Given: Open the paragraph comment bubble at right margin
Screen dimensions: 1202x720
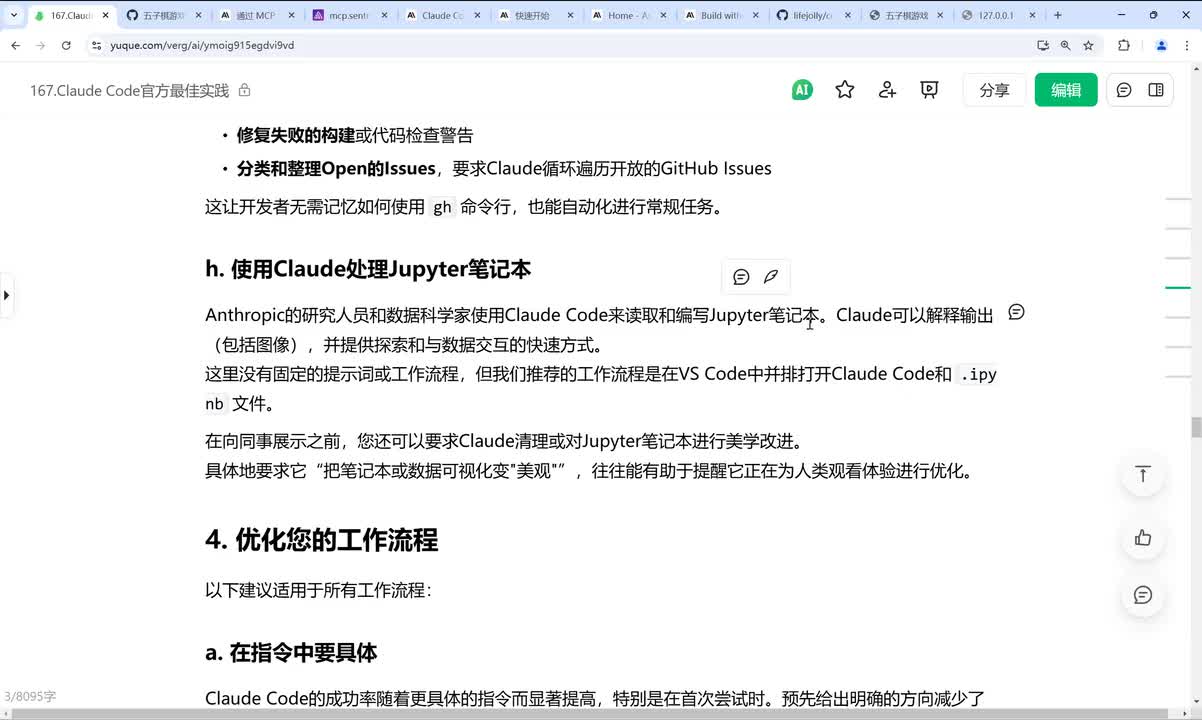Looking at the screenshot, I should 1016,312.
